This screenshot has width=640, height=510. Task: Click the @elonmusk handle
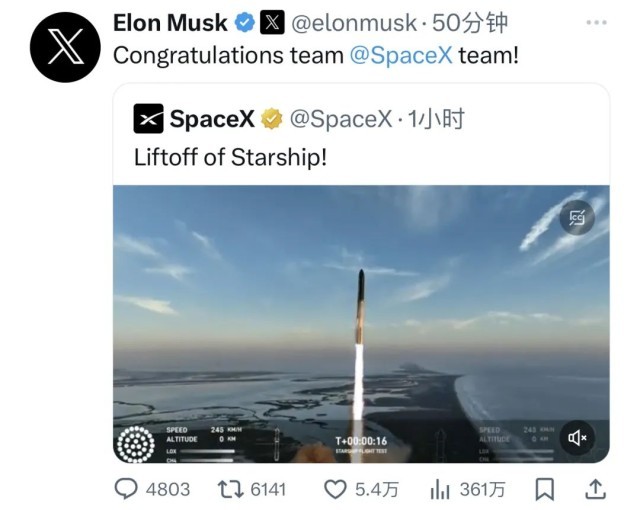click(x=351, y=22)
